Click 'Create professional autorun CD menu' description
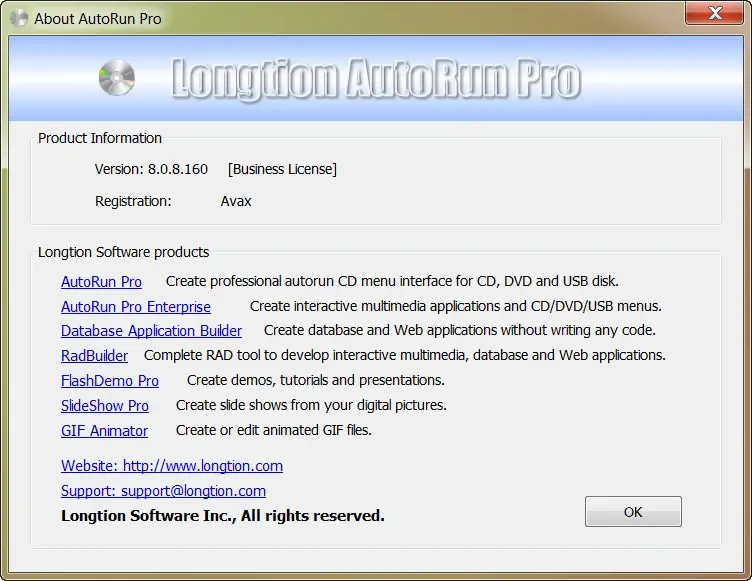 click(x=392, y=281)
